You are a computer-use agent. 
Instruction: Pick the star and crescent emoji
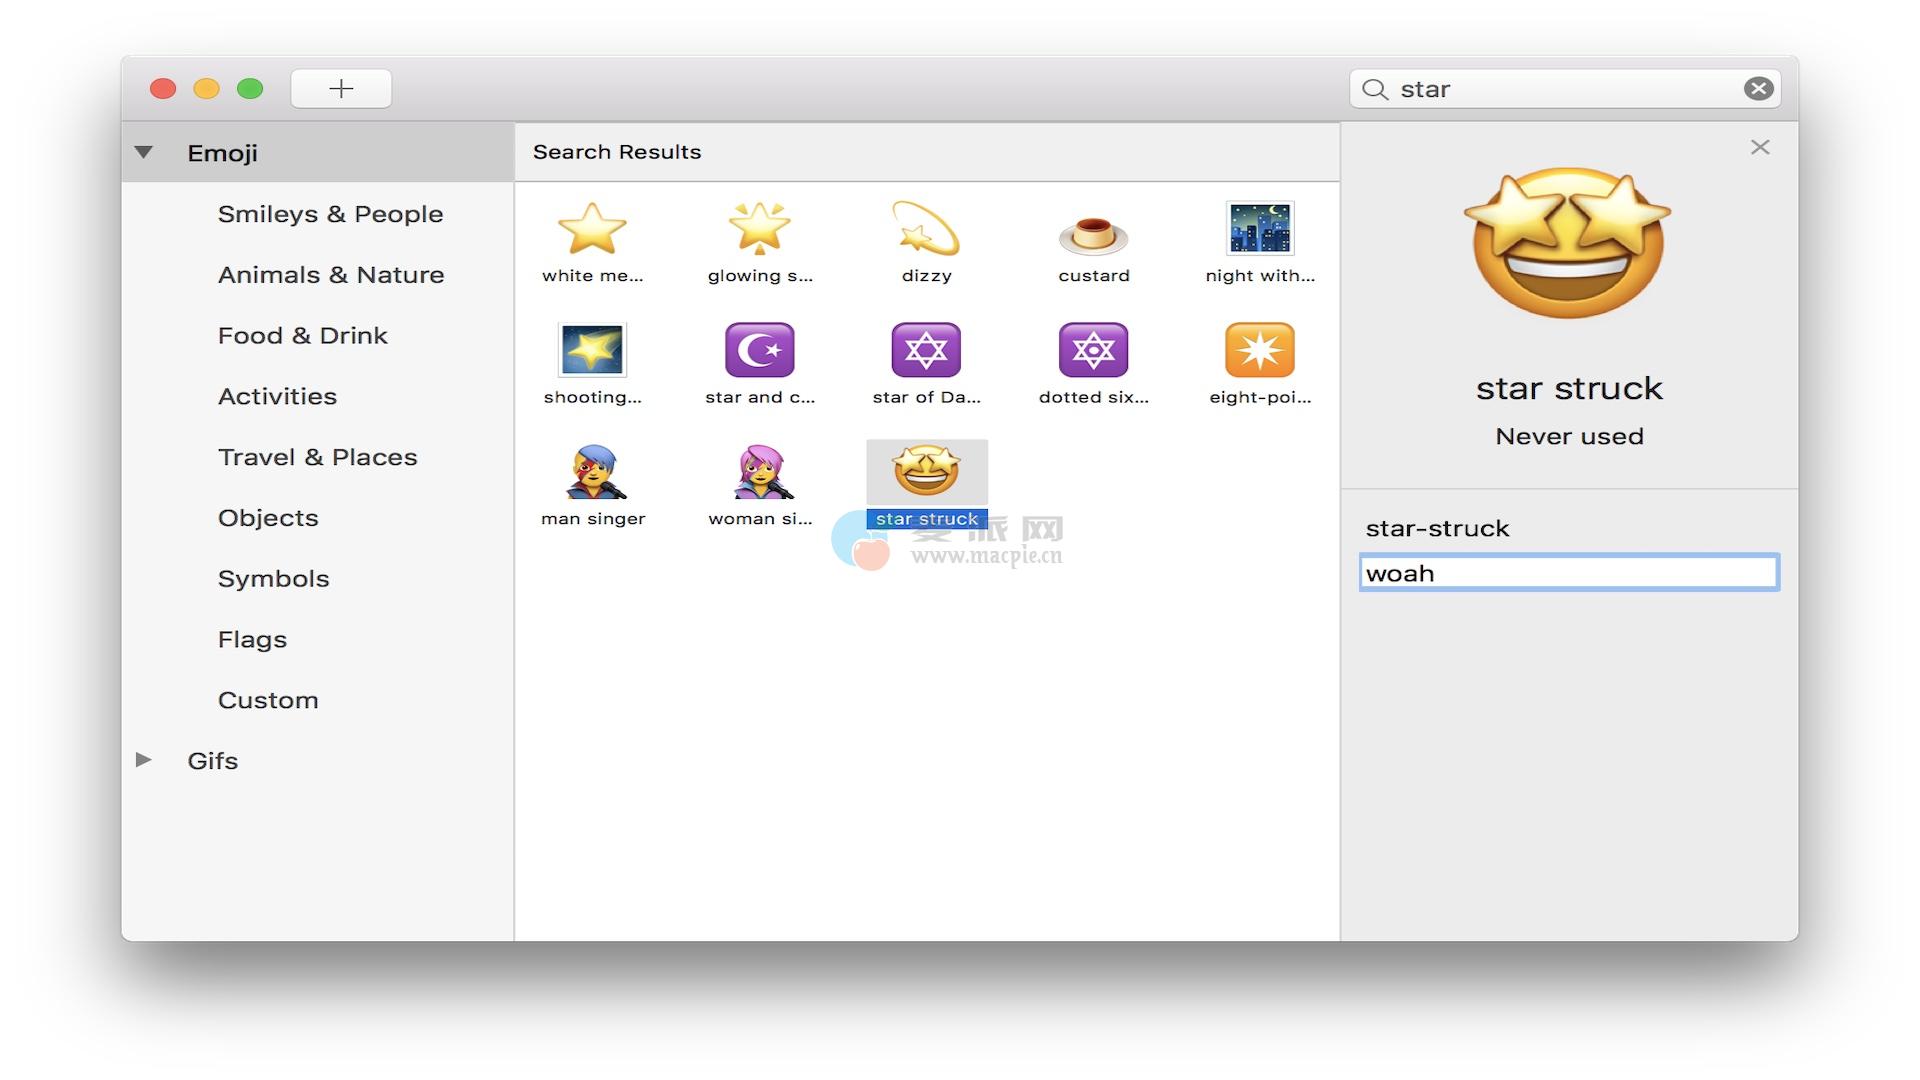(x=759, y=350)
